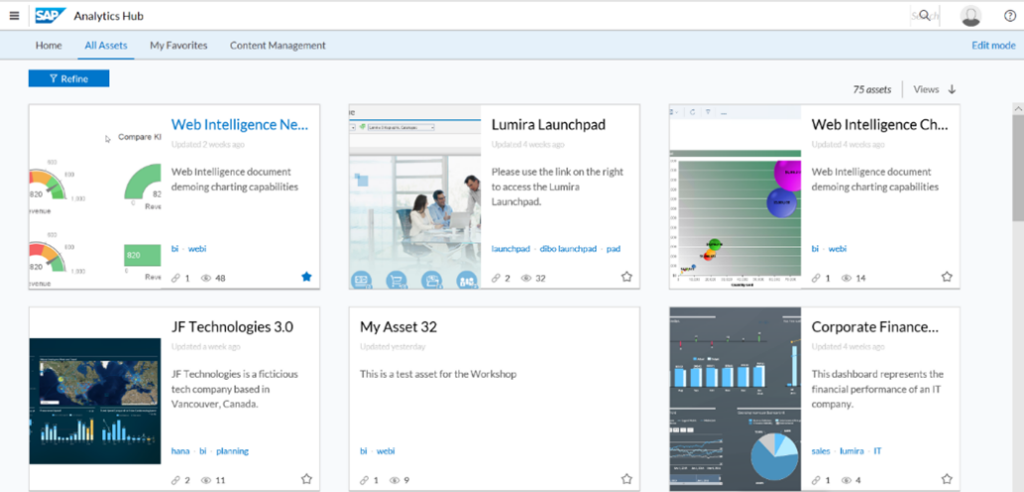1024x492 pixels.
Task: Click views eye icon on My Asset 32 card
Action: coord(394,480)
